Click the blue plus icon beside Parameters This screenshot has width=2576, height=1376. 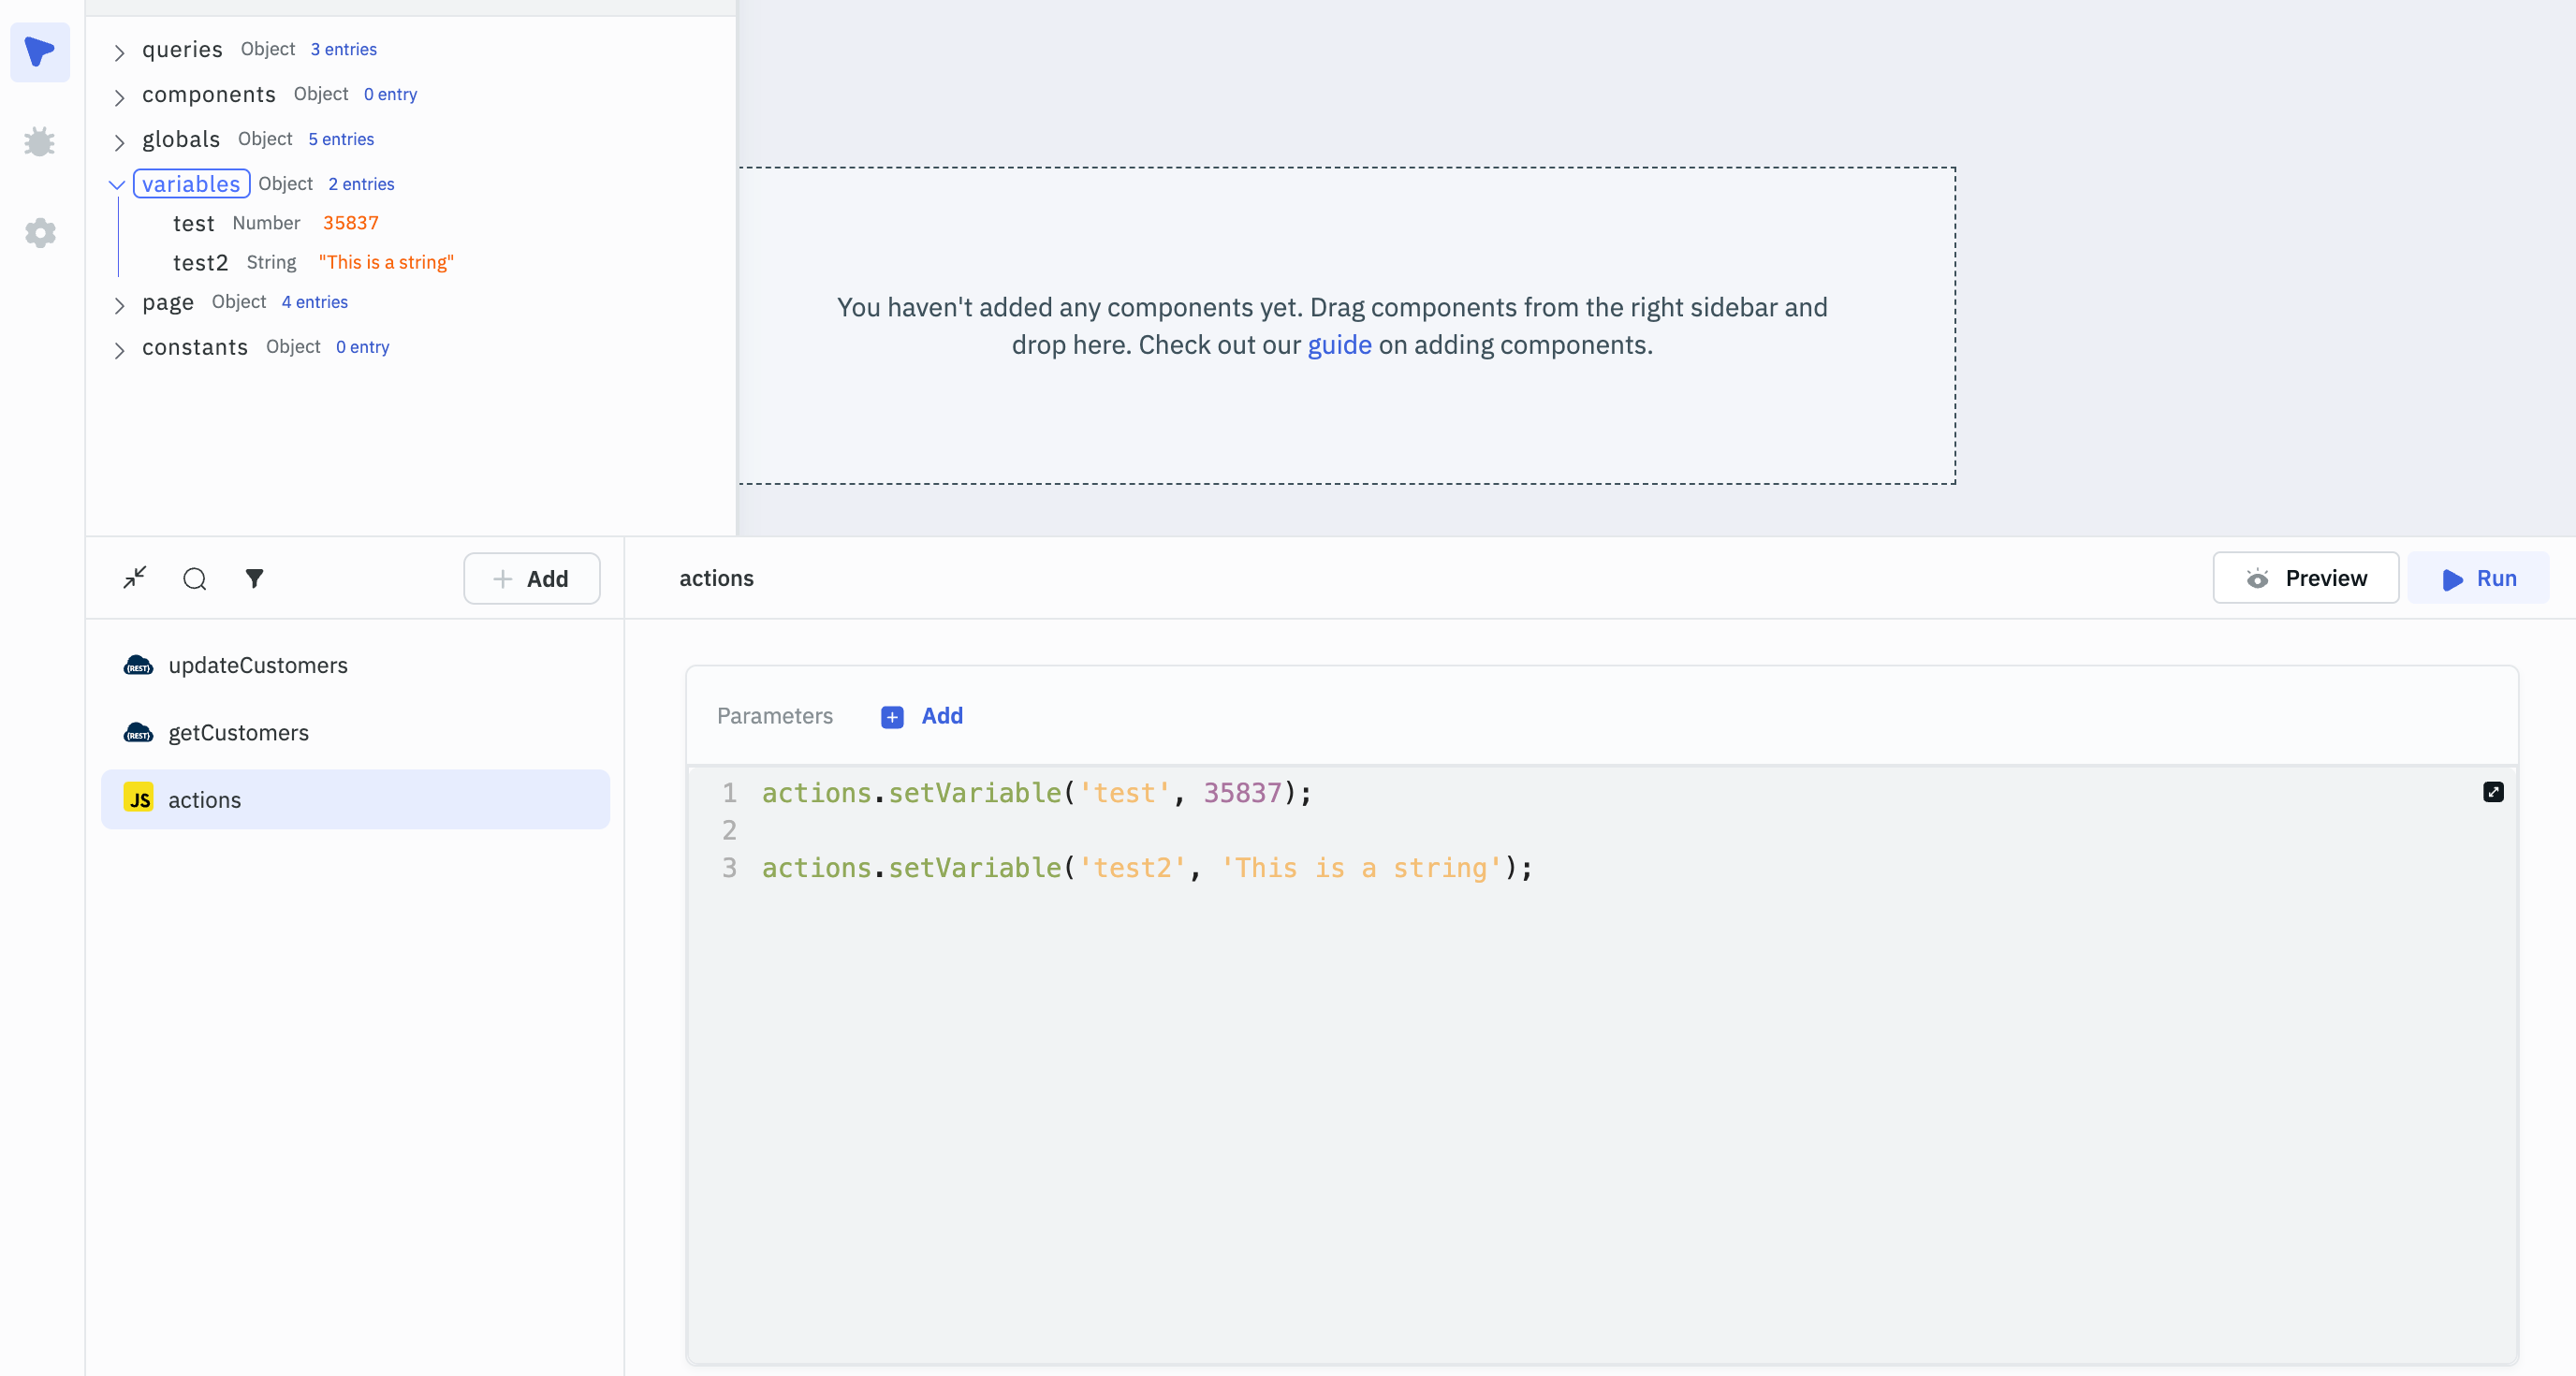(x=892, y=717)
